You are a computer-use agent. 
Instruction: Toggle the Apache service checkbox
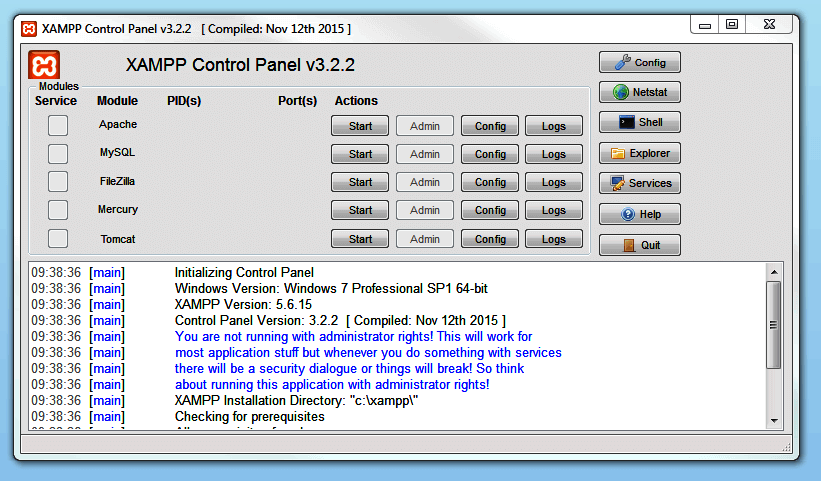tap(58, 125)
